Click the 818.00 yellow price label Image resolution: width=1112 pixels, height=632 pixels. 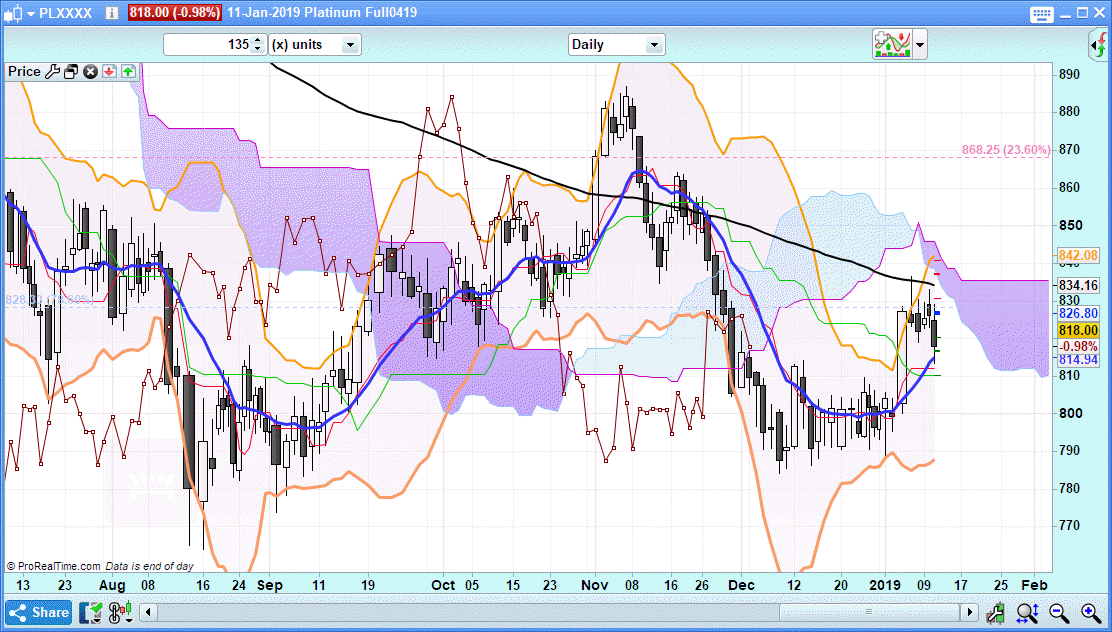[x=1078, y=331]
